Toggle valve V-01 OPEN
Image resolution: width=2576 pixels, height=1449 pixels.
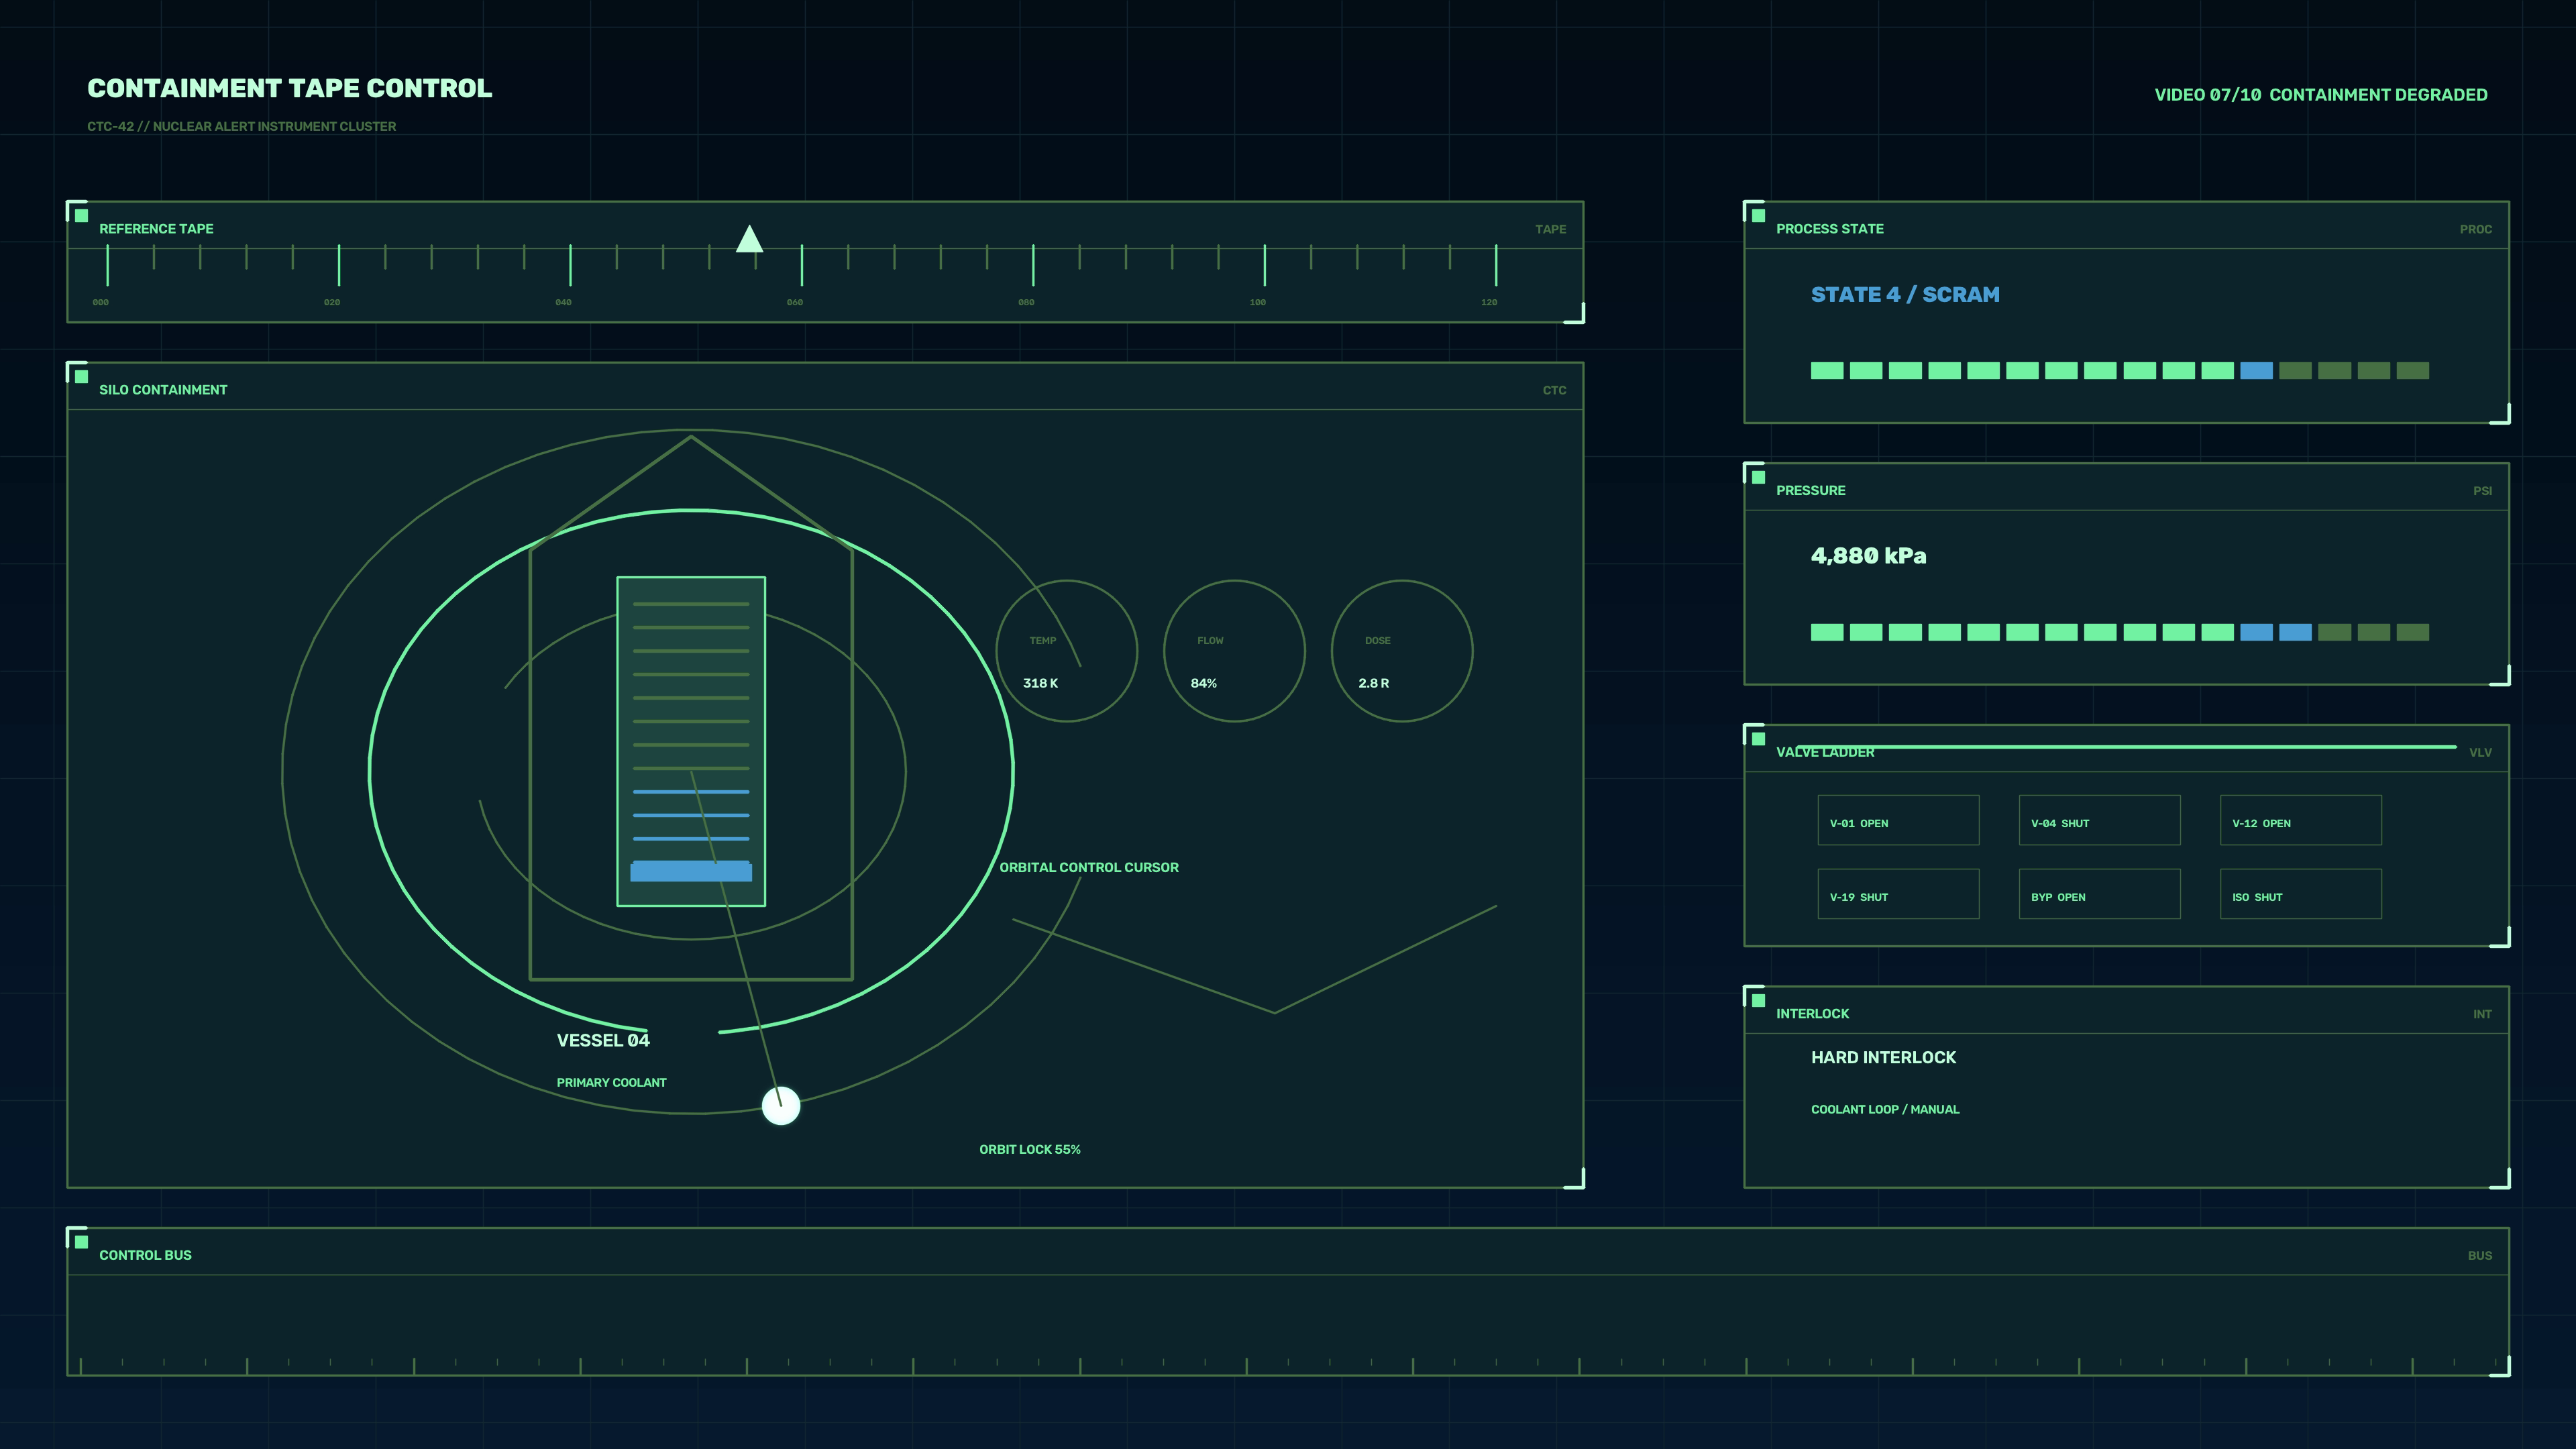[x=1898, y=820]
